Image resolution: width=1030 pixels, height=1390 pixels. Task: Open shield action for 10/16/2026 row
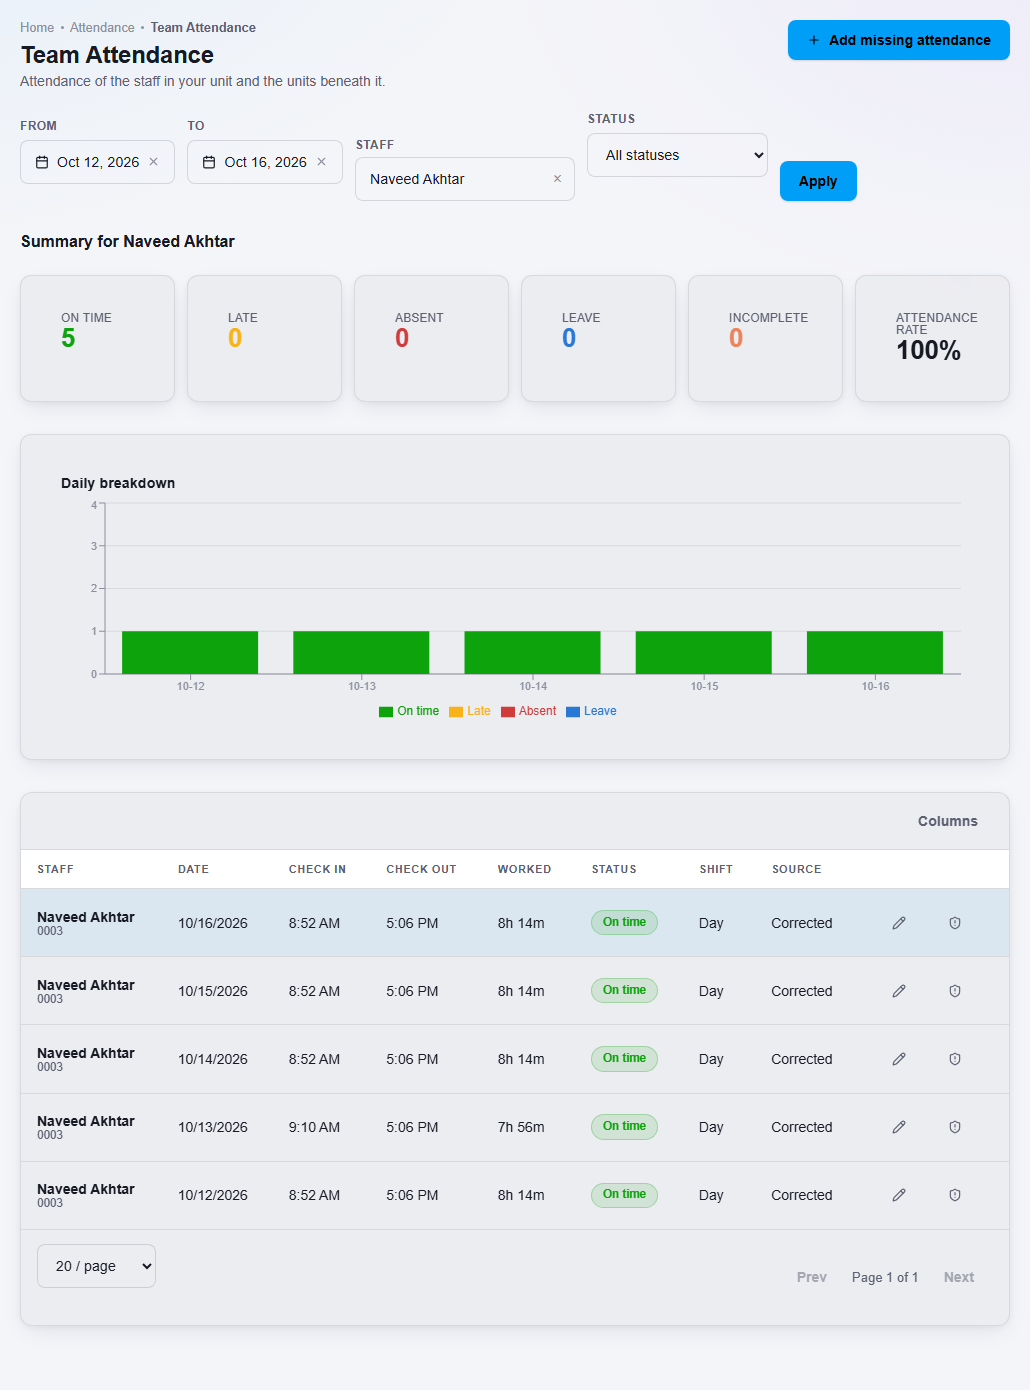(x=955, y=923)
